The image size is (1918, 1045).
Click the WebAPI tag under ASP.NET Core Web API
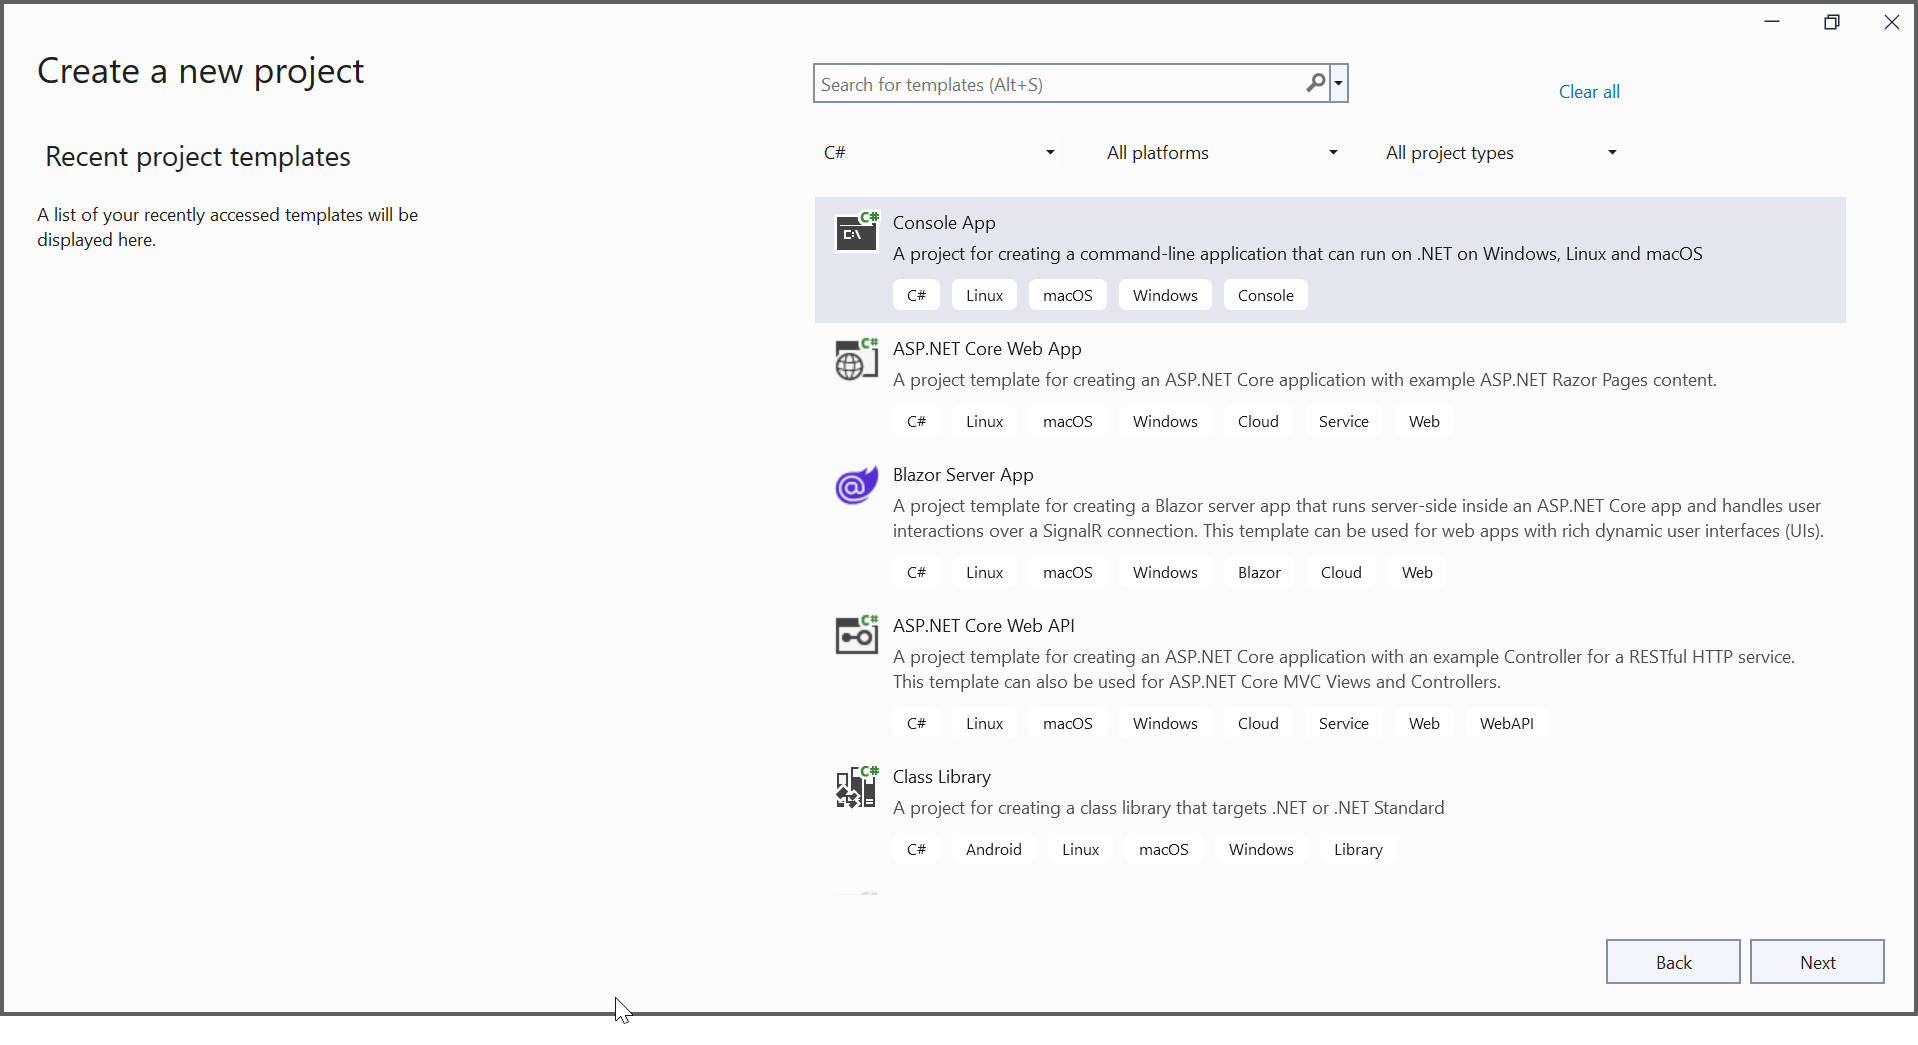(x=1506, y=723)
